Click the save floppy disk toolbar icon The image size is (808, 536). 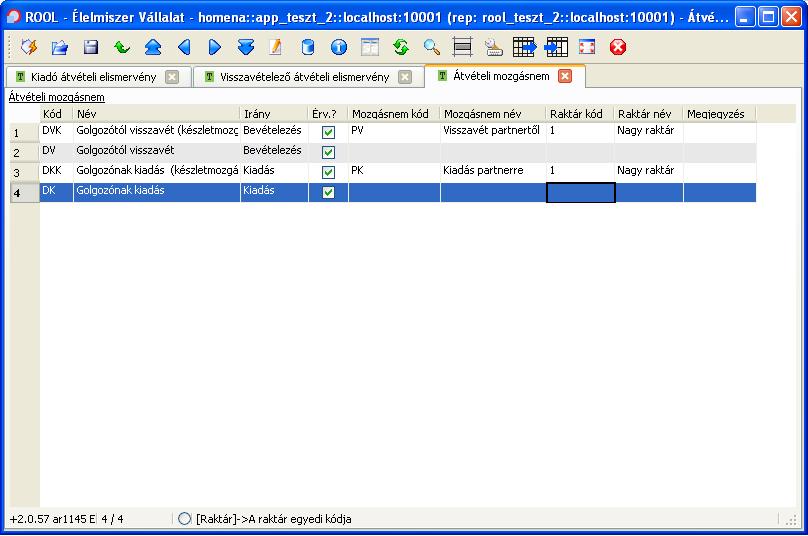pyautogui.click(x=90, y=47)
